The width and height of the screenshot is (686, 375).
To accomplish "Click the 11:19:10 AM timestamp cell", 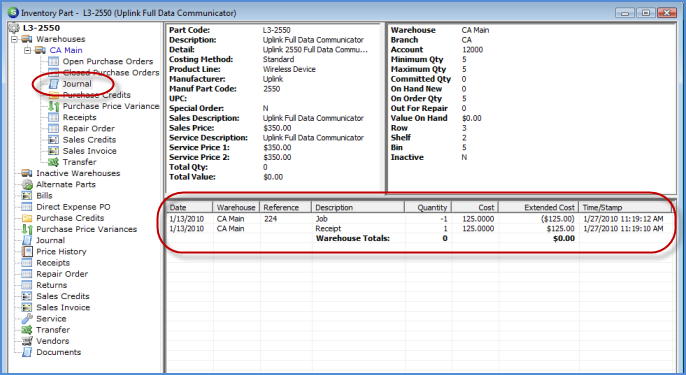I will click(623, 229).
